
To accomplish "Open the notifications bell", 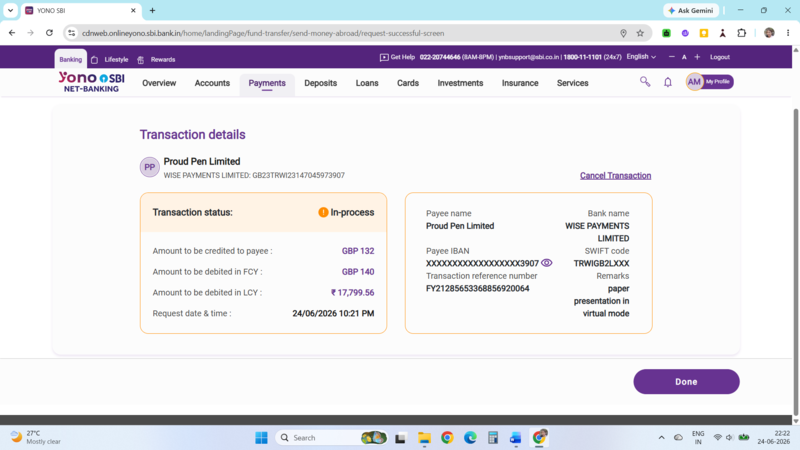I will pos(667,82).
